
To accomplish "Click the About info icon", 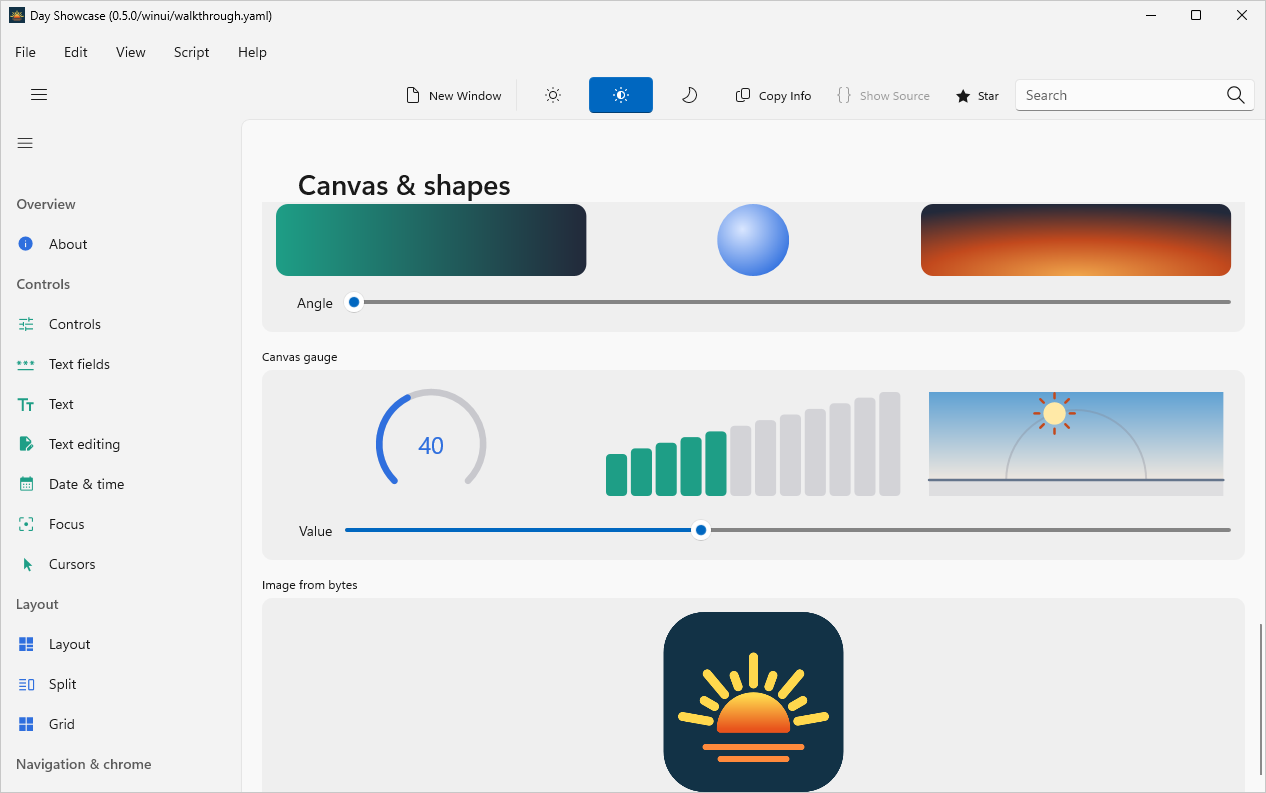I will click(x=26, y=244).
